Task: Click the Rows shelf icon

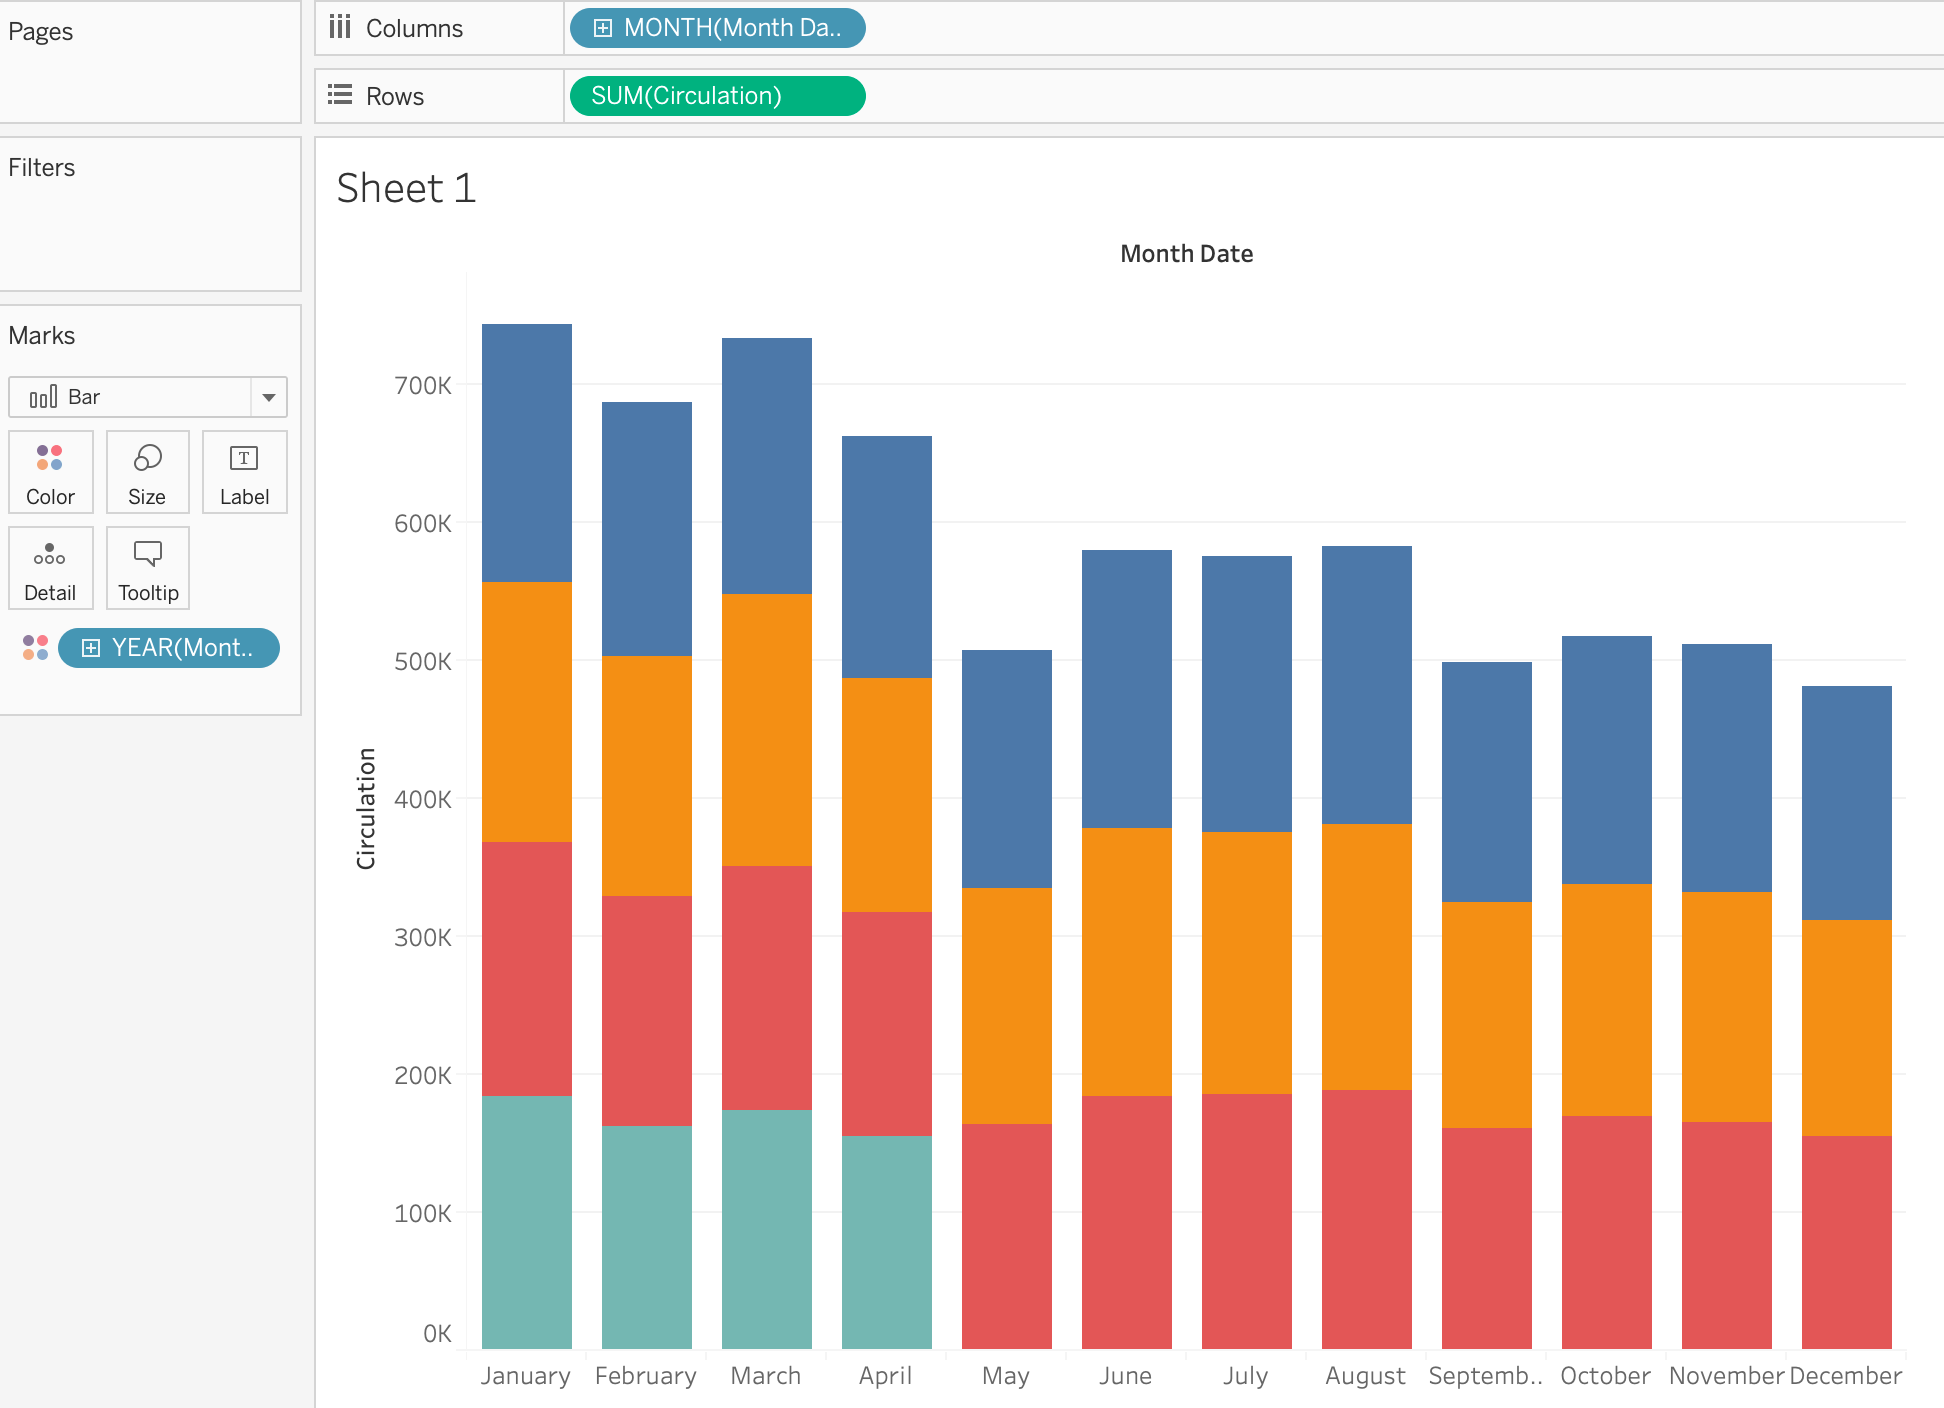Action: (340, 95)
